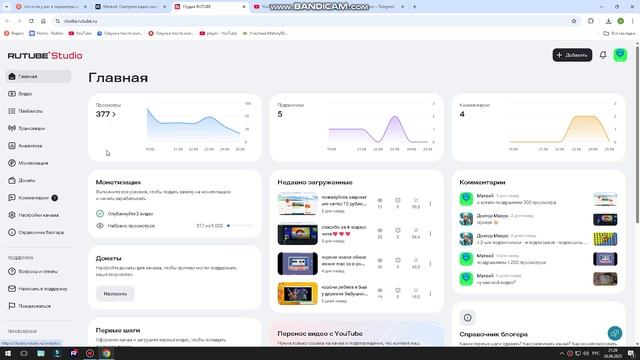Open Комментарии in the sidebar
Screen dimensions: 640x360
33,198
